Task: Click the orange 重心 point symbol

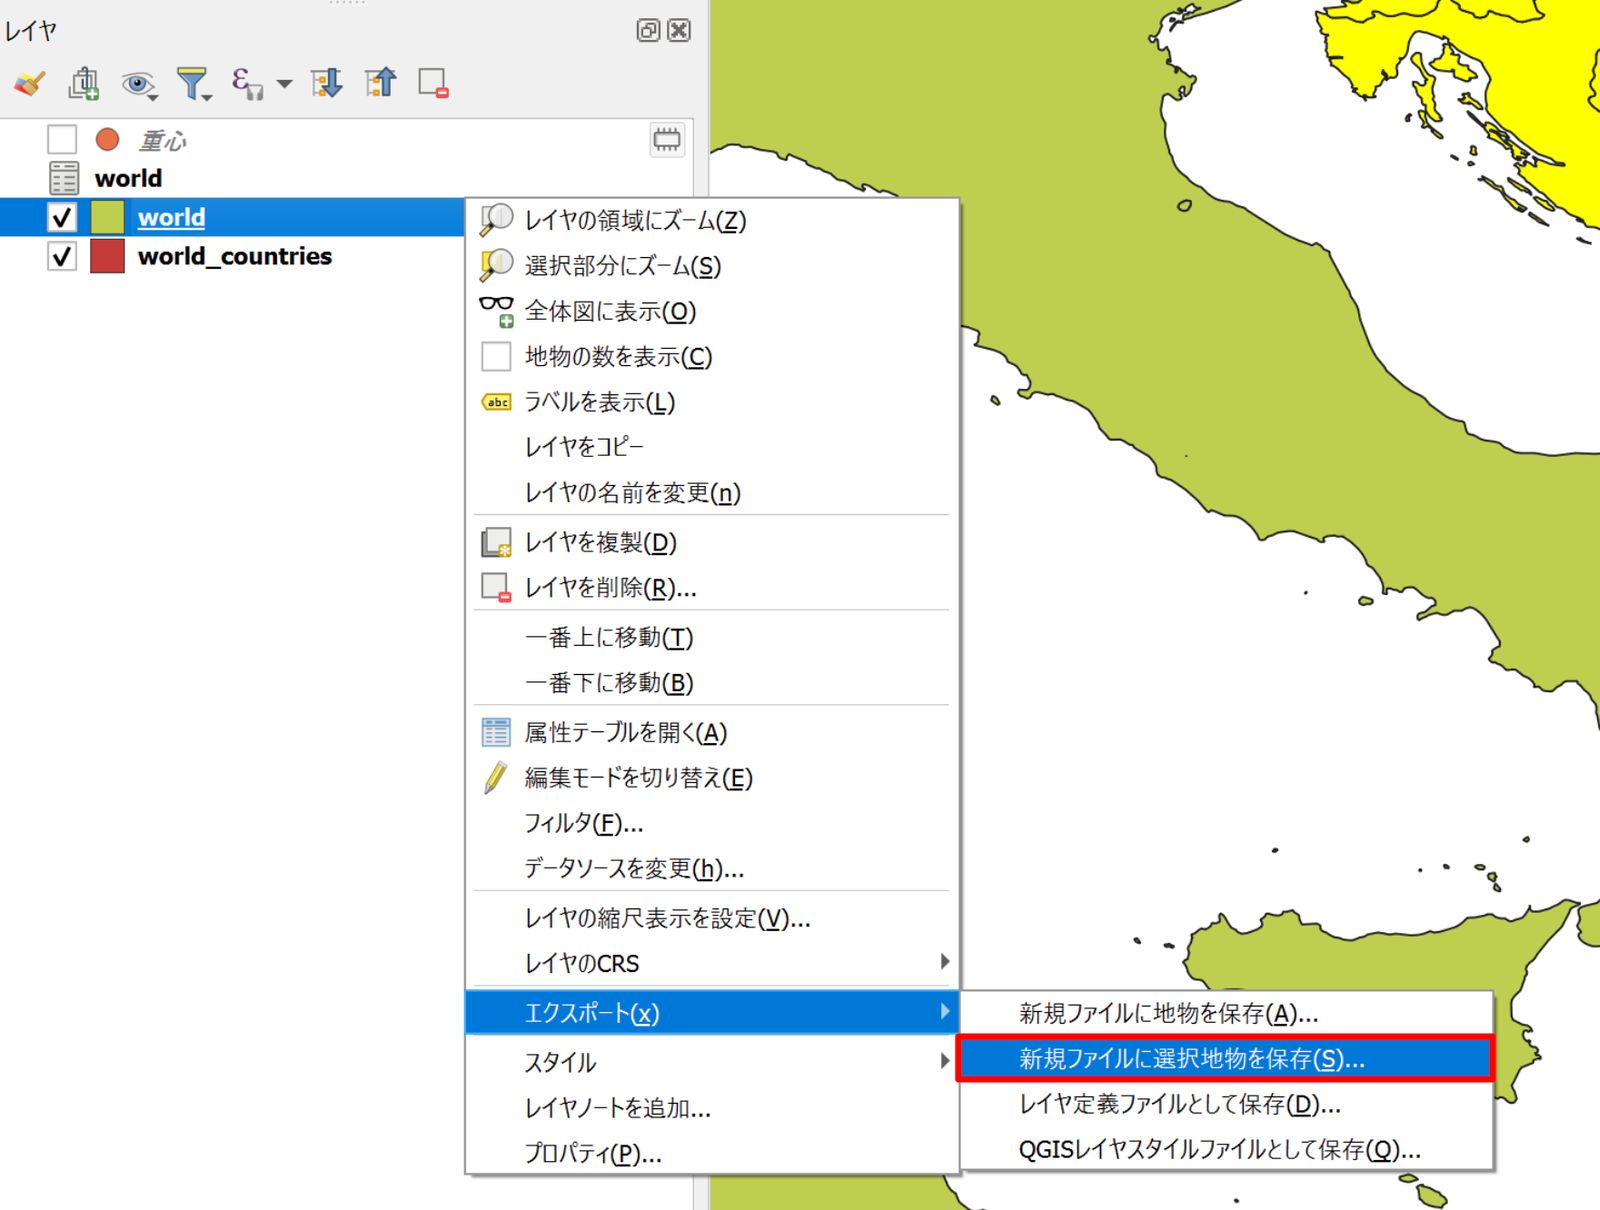Action: [x=108, y=139]
